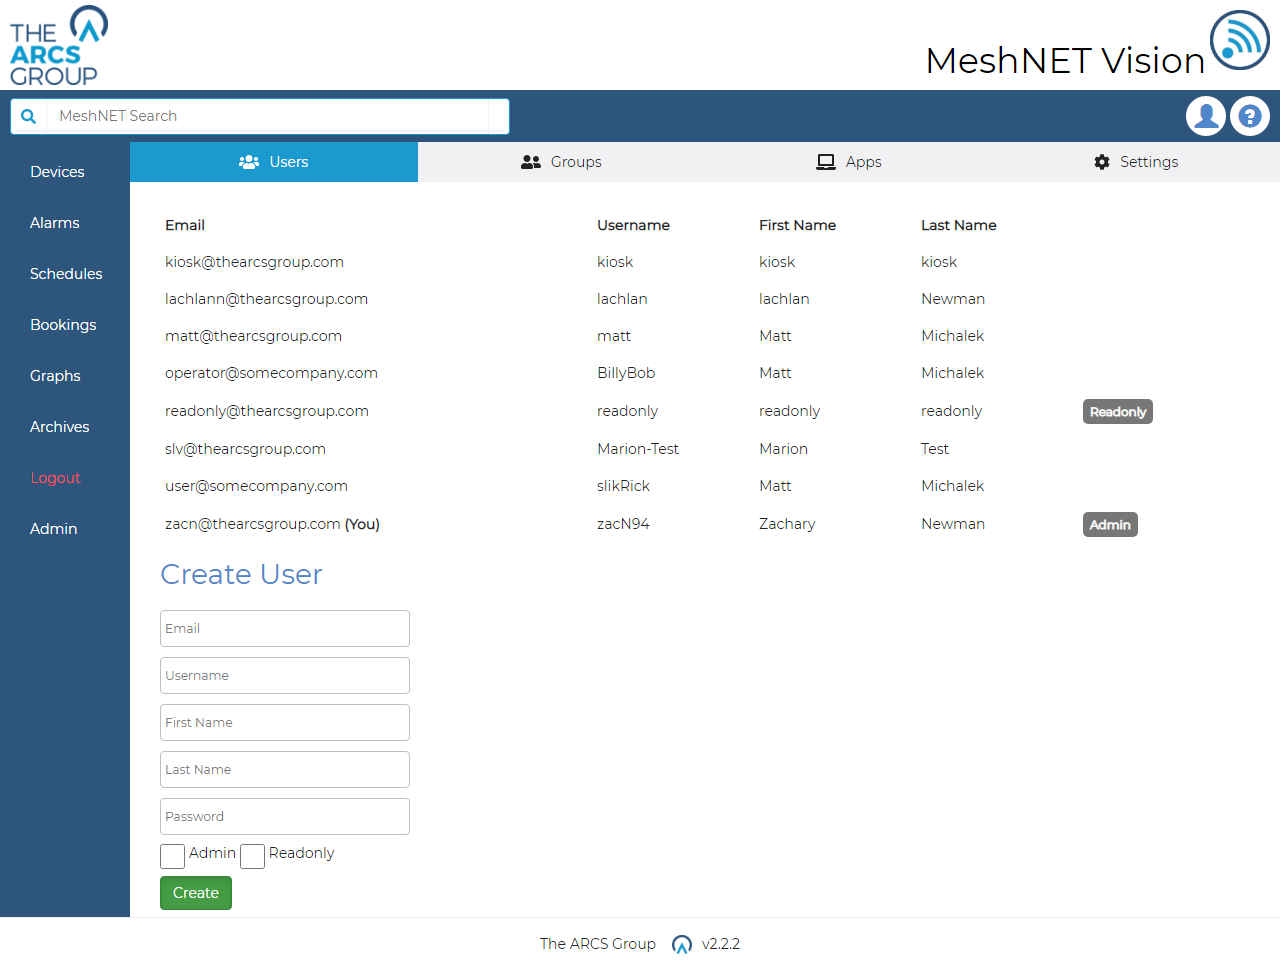
Task: Click the MeshNET Search box
Action: (270, 116)
